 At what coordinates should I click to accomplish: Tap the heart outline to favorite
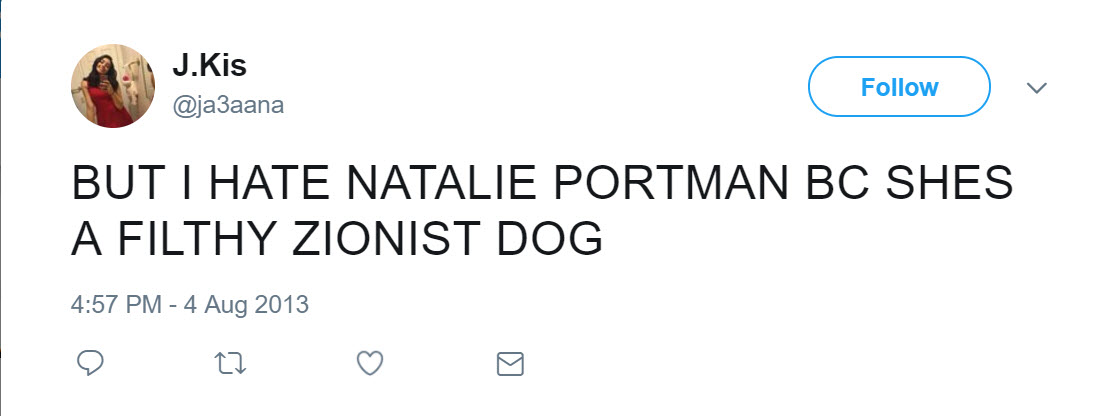(370, 363)
